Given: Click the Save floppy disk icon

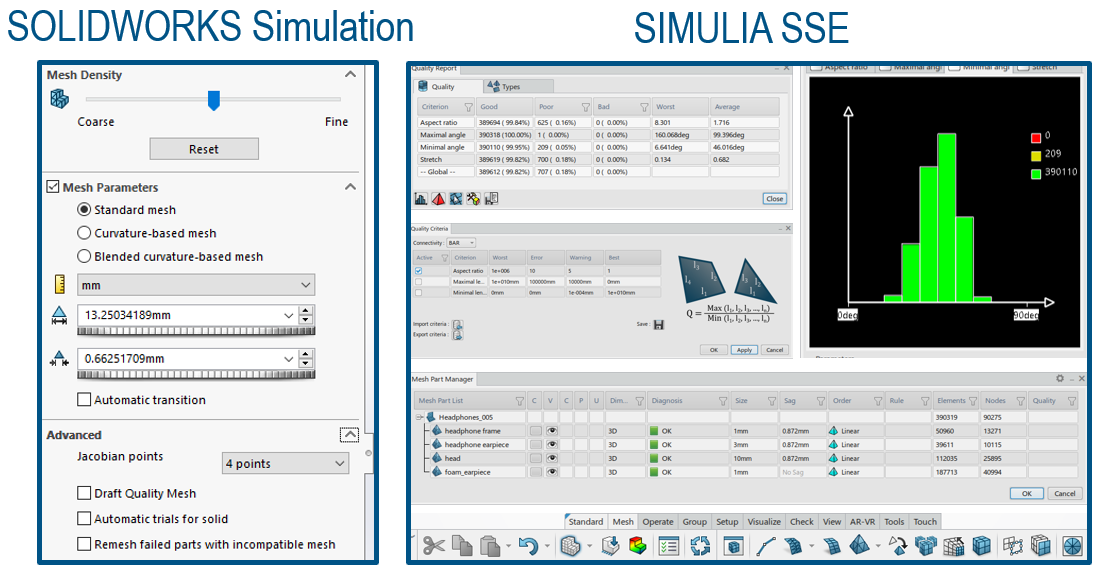Looking at the screenshot, I should [658, 324].
